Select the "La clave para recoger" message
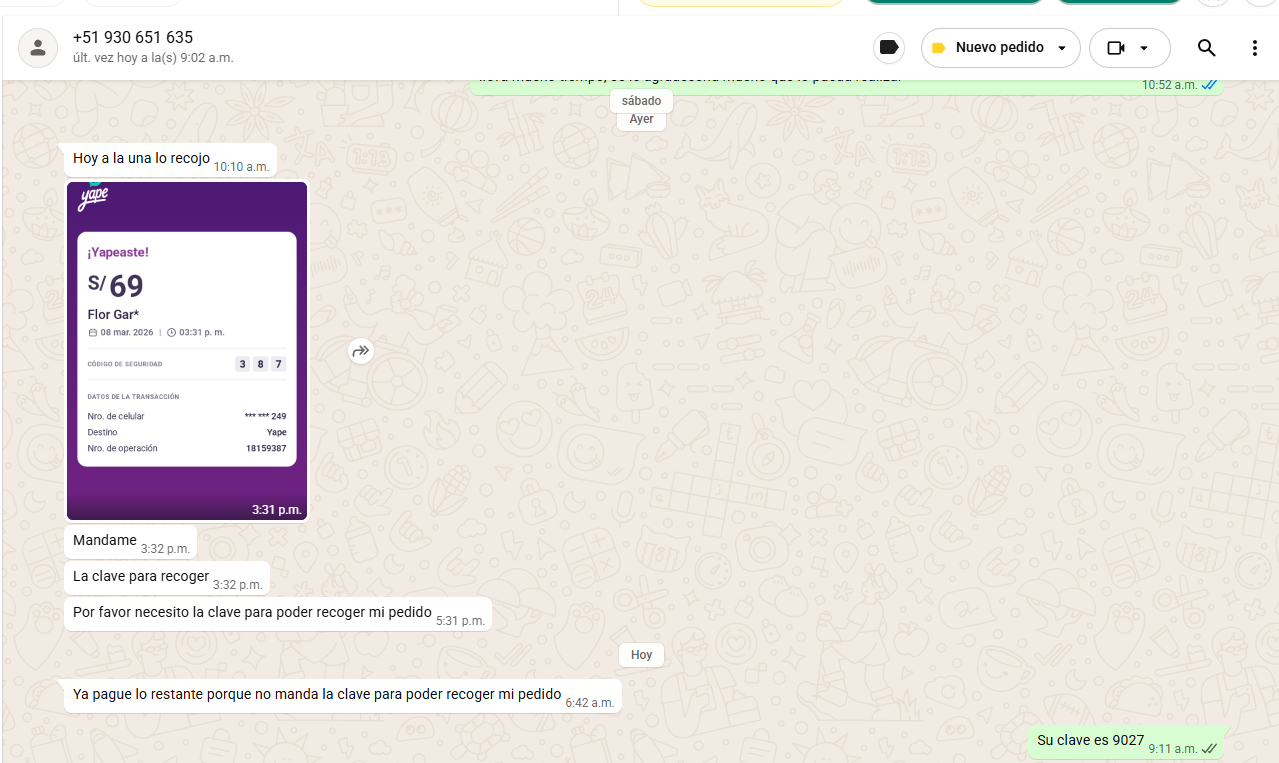Image resolution: width=1279 pixels, height=763 pixels. [x=141, y=577]
